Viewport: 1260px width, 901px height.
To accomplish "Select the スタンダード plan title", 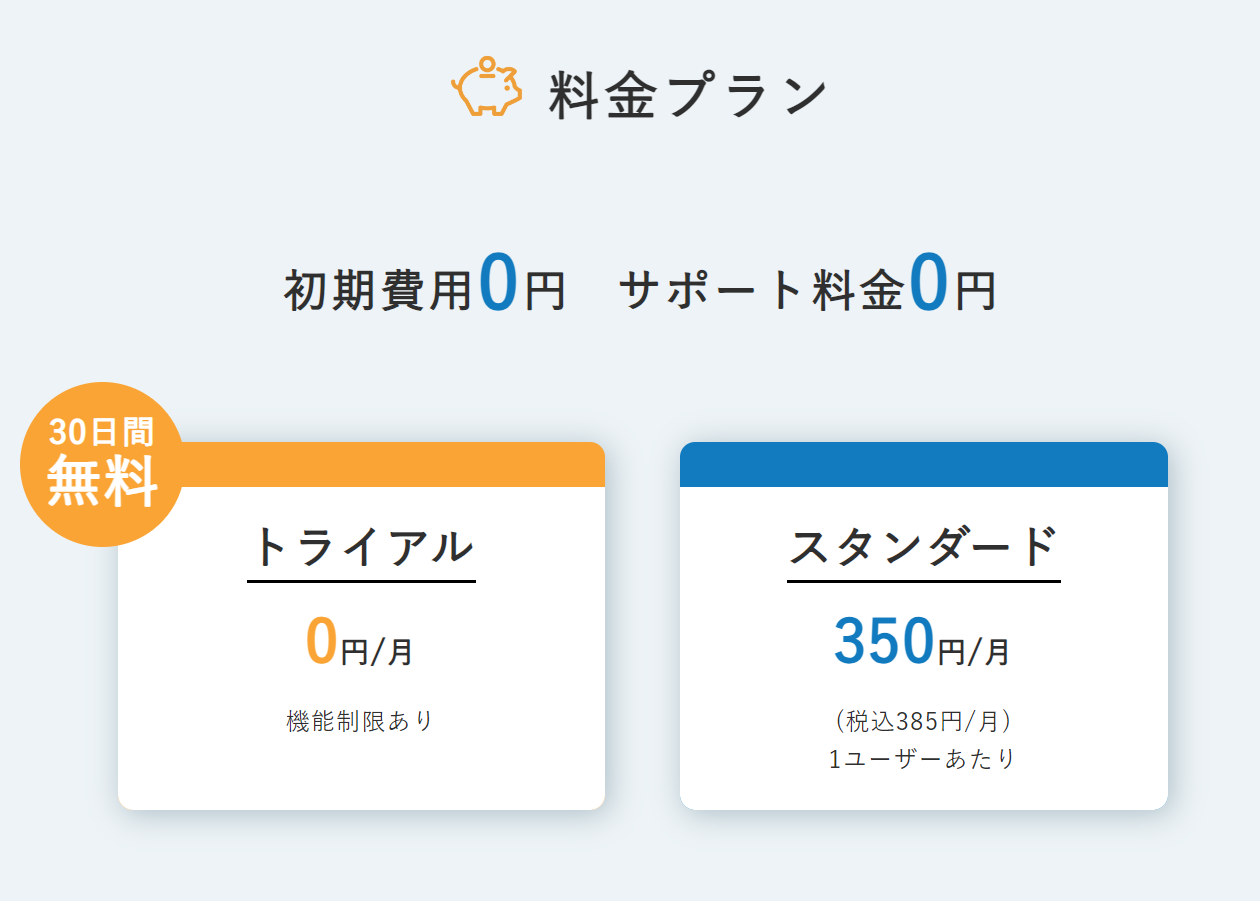I will pyautogui.click(x=923, y=548).
